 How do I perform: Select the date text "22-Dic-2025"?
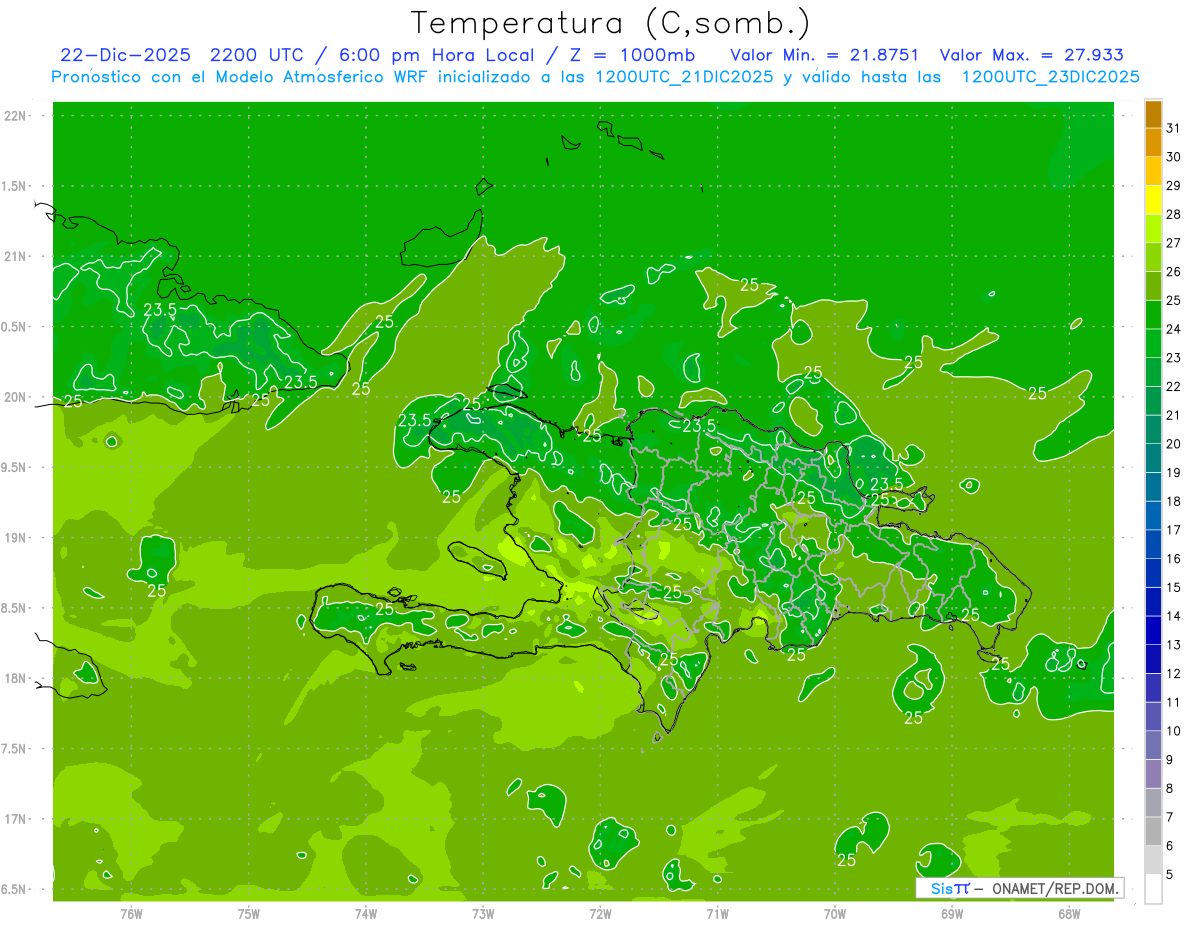pos(123,55)
